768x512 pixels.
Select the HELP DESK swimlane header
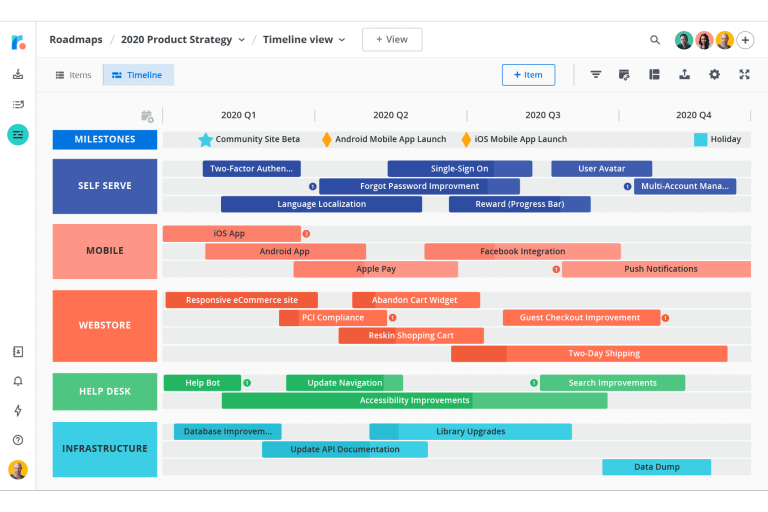105,391
